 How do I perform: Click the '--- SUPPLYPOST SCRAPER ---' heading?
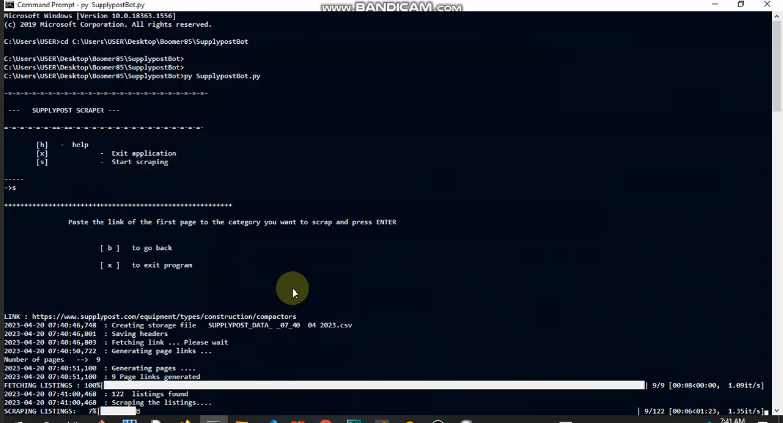coord(64,110)
